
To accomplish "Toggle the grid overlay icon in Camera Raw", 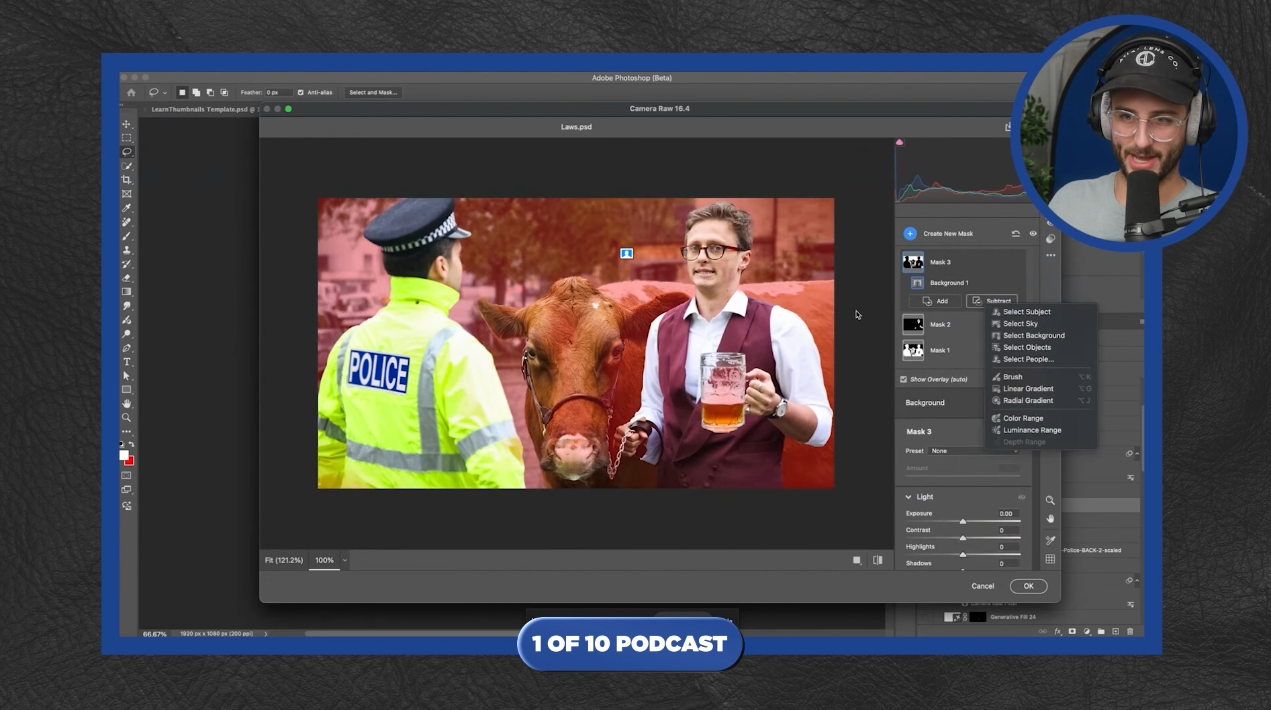I will point(1050,559).
